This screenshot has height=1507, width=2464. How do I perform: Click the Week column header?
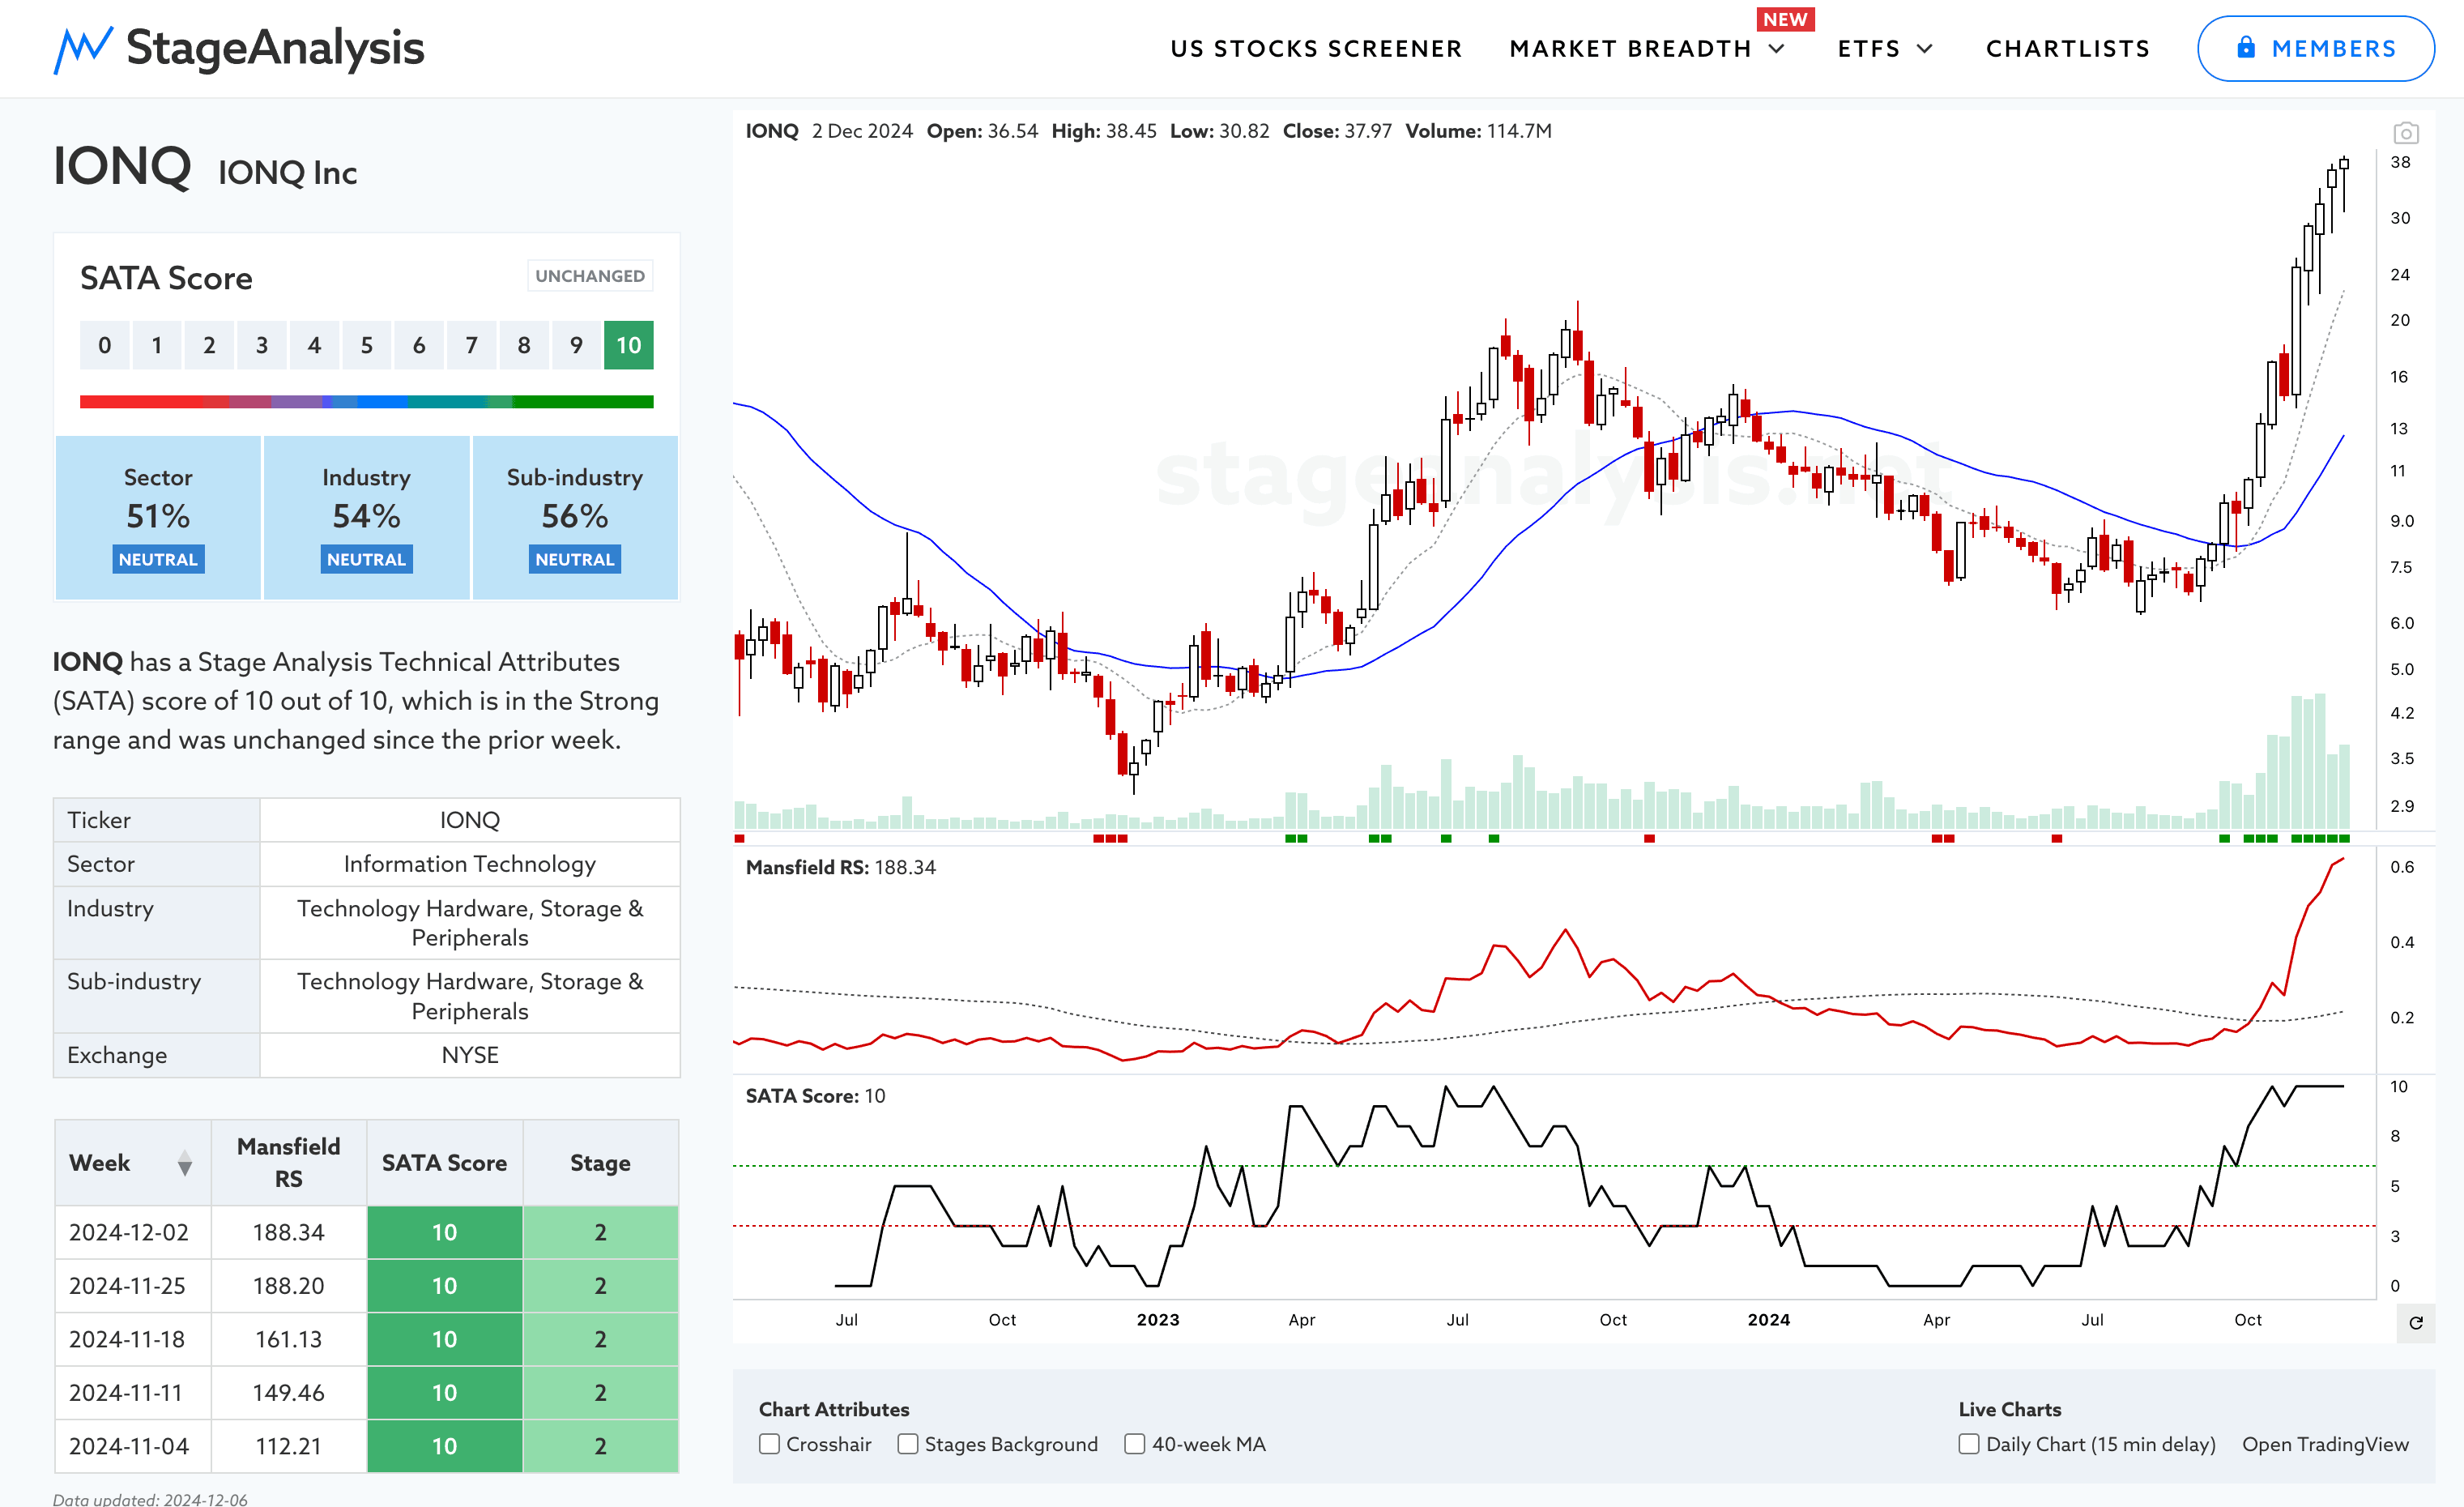click(132, 1162)
